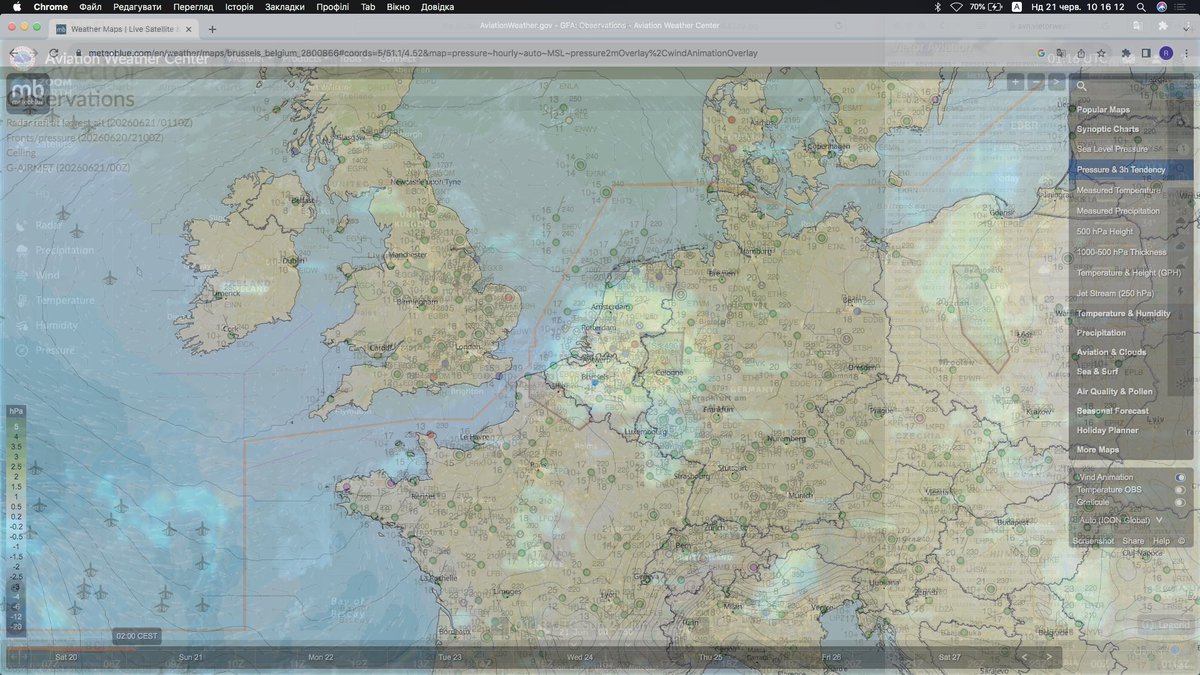Open the Закладки menu

(x=285, y=6)
